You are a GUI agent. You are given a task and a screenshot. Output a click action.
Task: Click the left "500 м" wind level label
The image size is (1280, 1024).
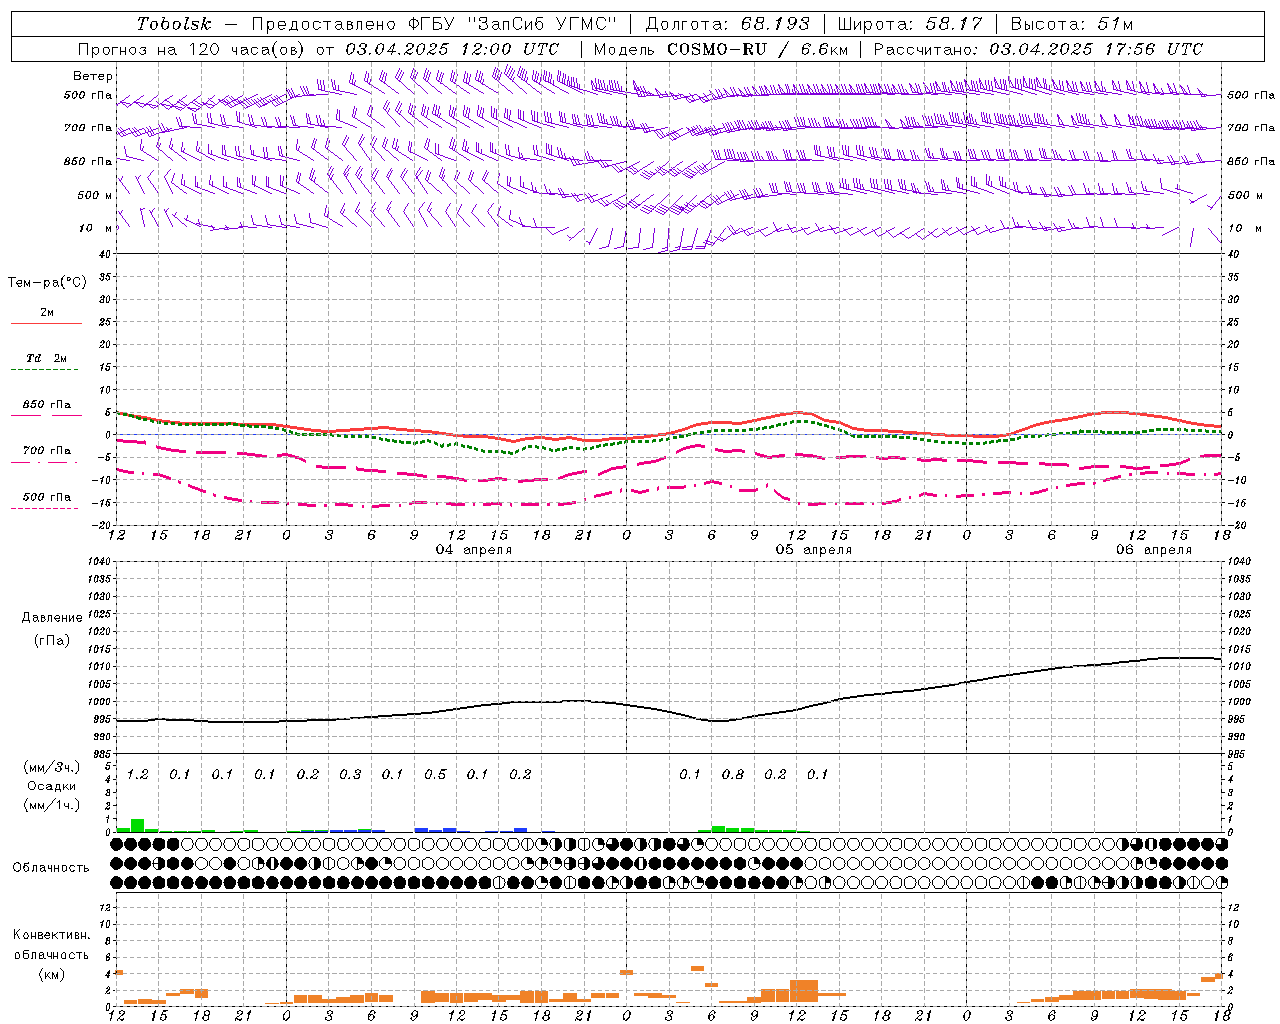click(95, 195)
